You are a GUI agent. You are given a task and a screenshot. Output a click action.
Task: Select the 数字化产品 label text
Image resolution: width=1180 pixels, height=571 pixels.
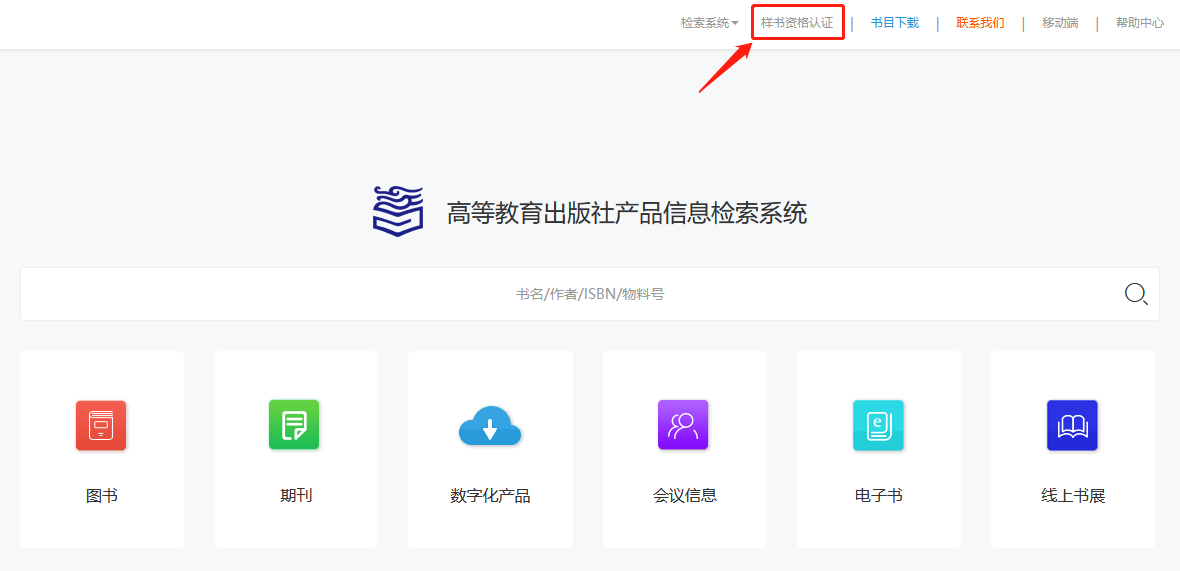click(490, 497)
